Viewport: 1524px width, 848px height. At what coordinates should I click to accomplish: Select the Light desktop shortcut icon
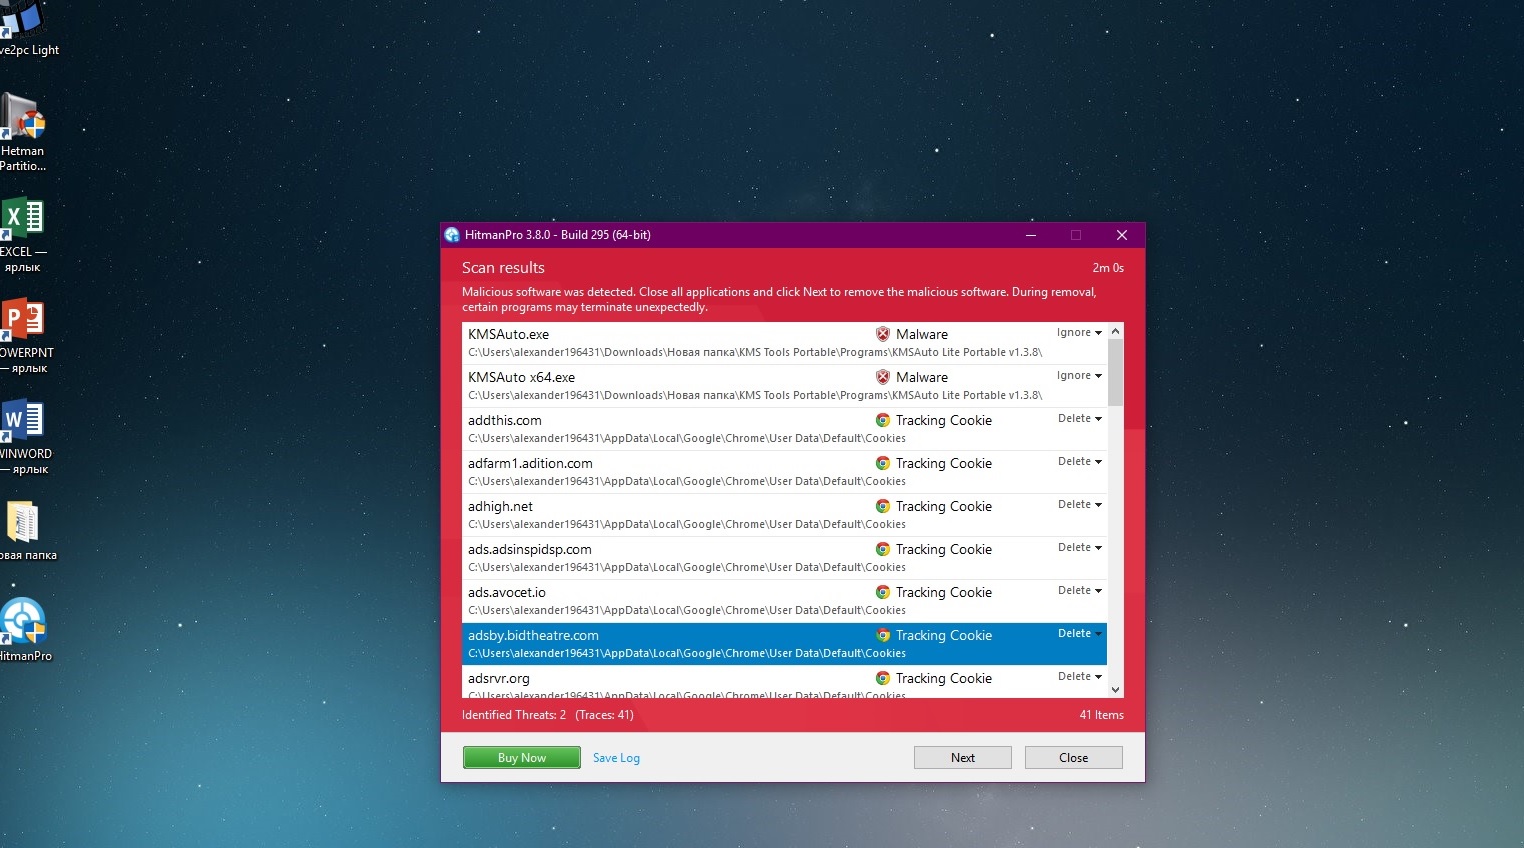(x=29, y=28)
